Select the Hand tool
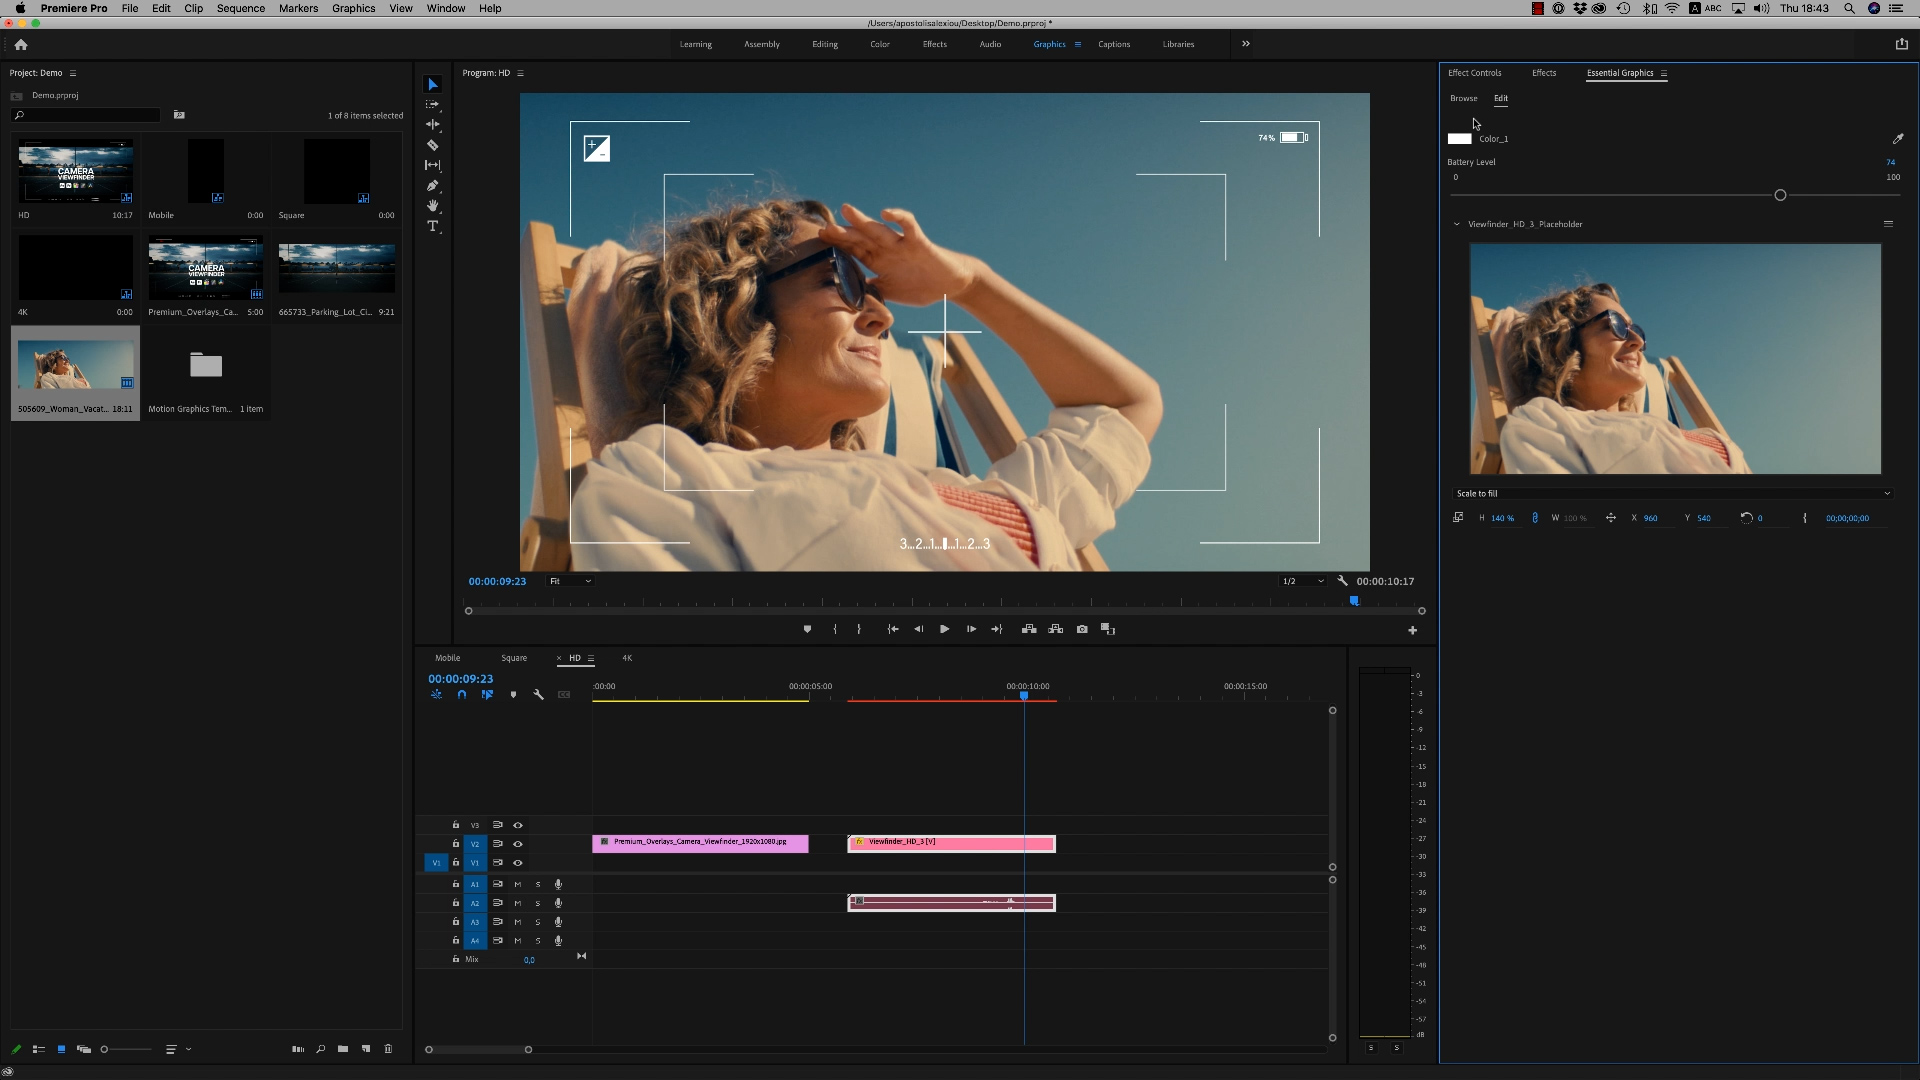 [433, 206]
